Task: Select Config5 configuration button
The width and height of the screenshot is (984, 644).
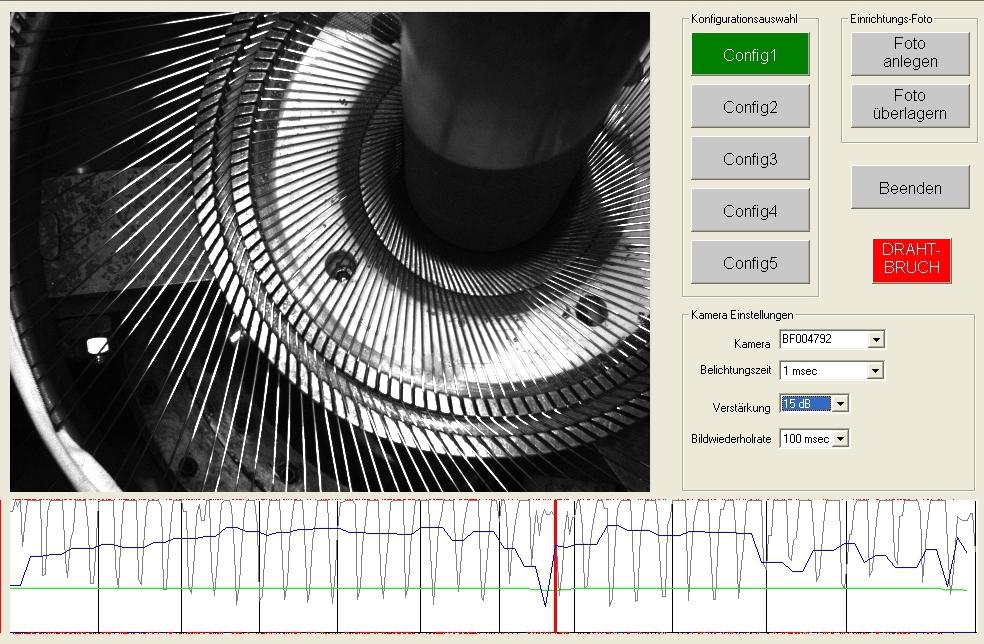Action: coord(749,263)
